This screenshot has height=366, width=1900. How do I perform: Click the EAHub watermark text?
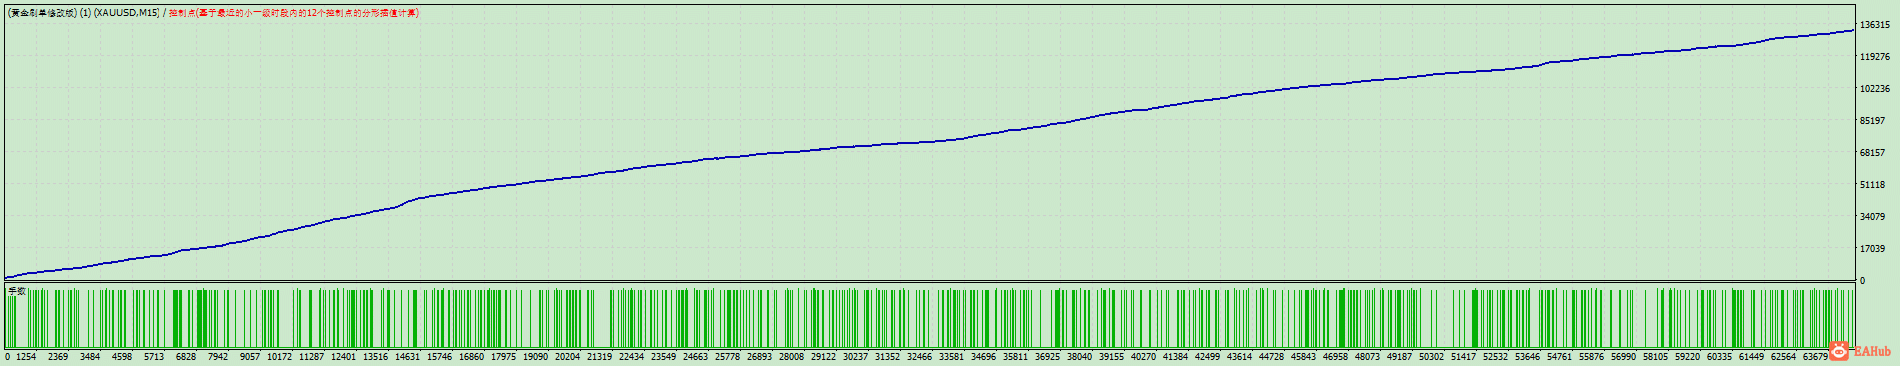1872,352
